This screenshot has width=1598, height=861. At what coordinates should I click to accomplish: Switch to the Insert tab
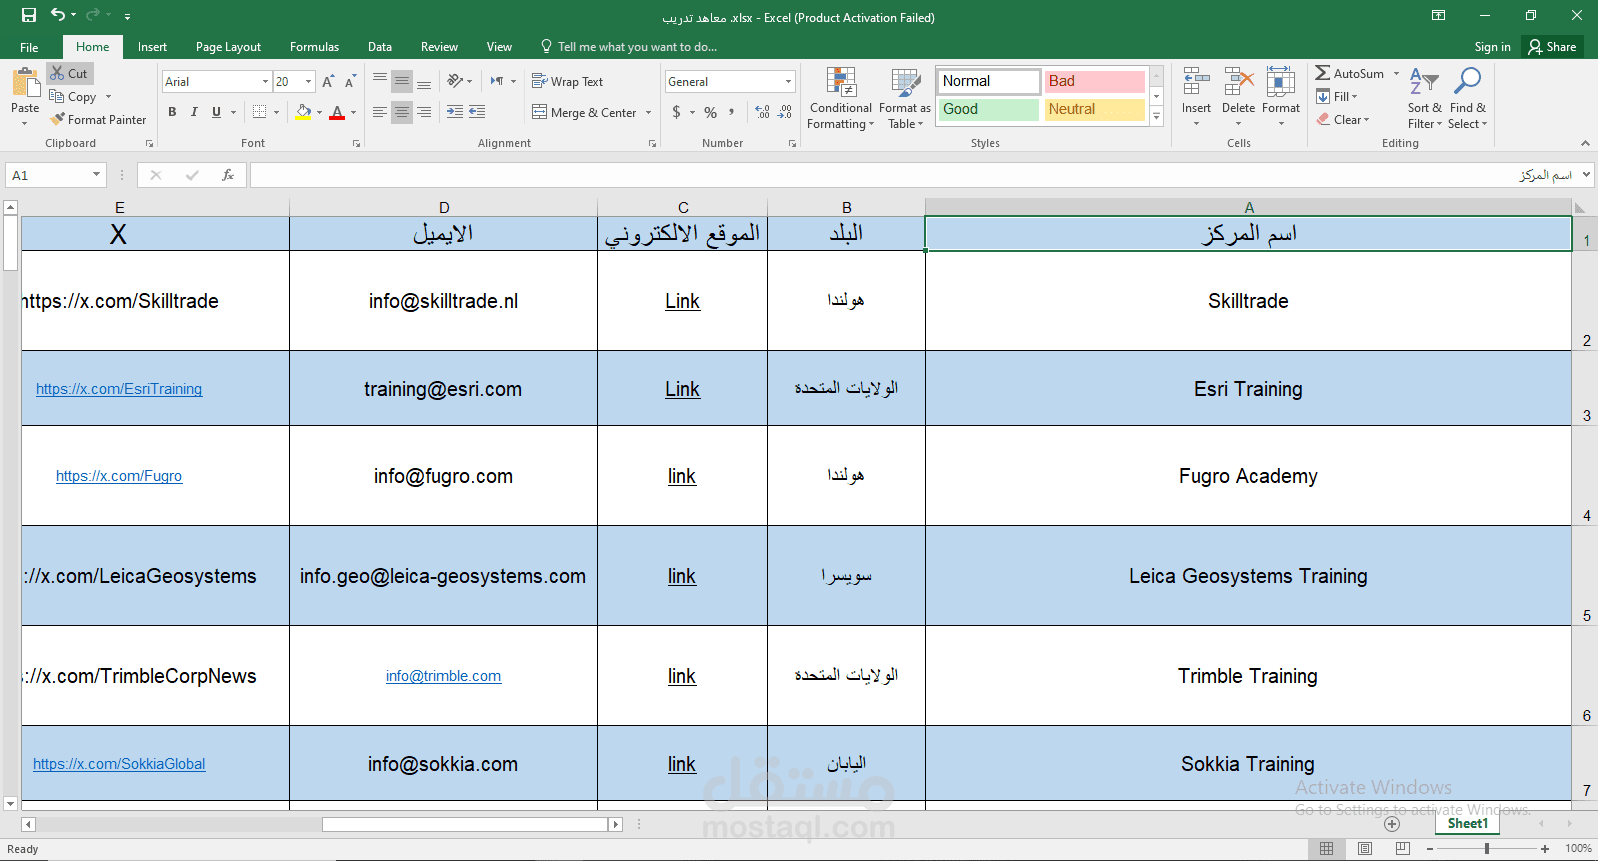[x=152, y=47]
